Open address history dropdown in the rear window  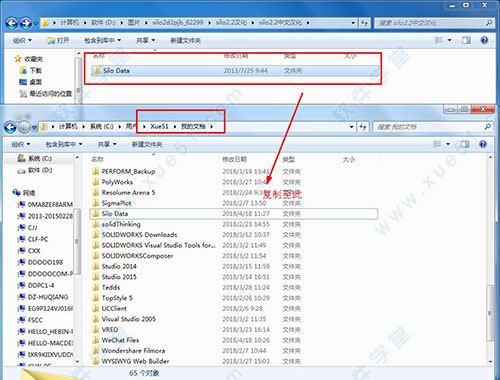pos(353,23)
